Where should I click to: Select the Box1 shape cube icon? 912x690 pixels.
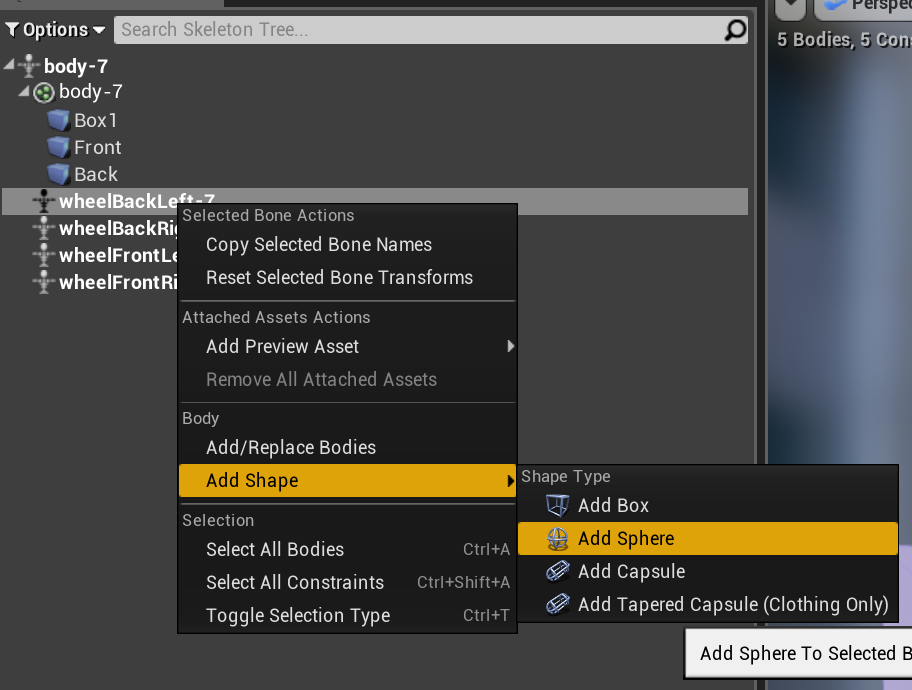pyautogui.click(x=59, y=121)
